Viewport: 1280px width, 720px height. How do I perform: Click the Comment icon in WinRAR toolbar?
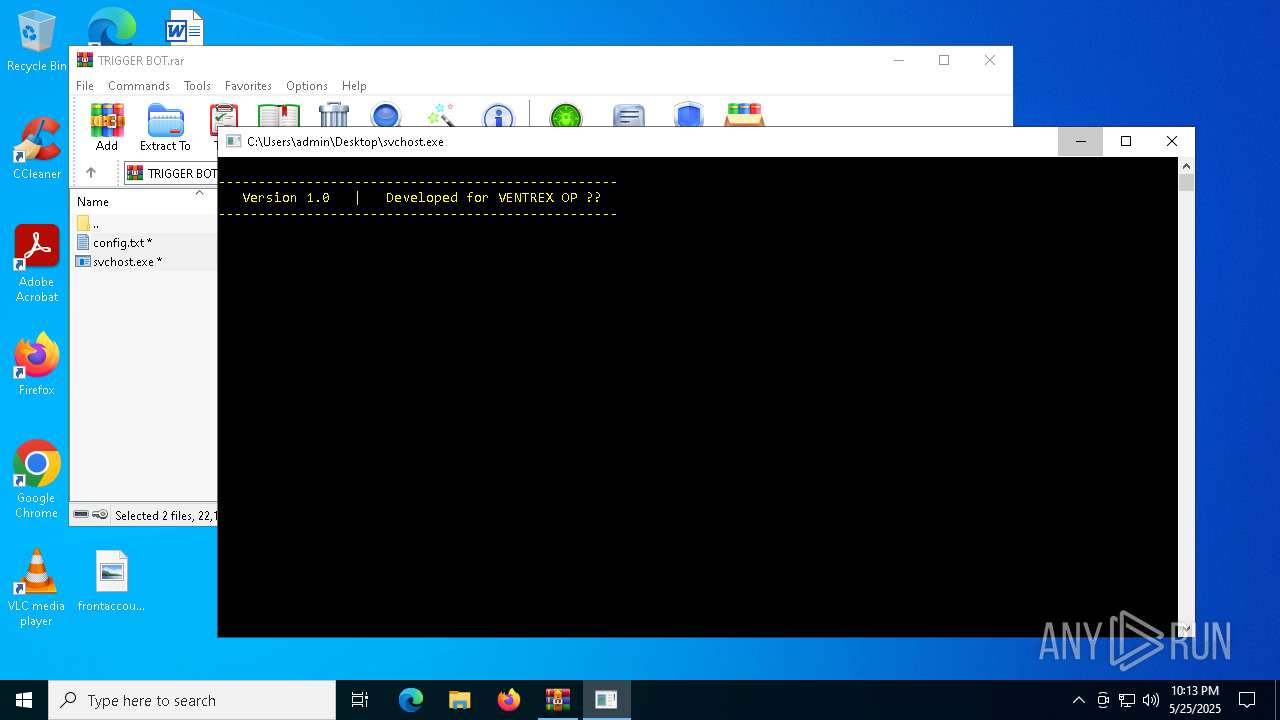pyautogui.click(x=629, y=116)
